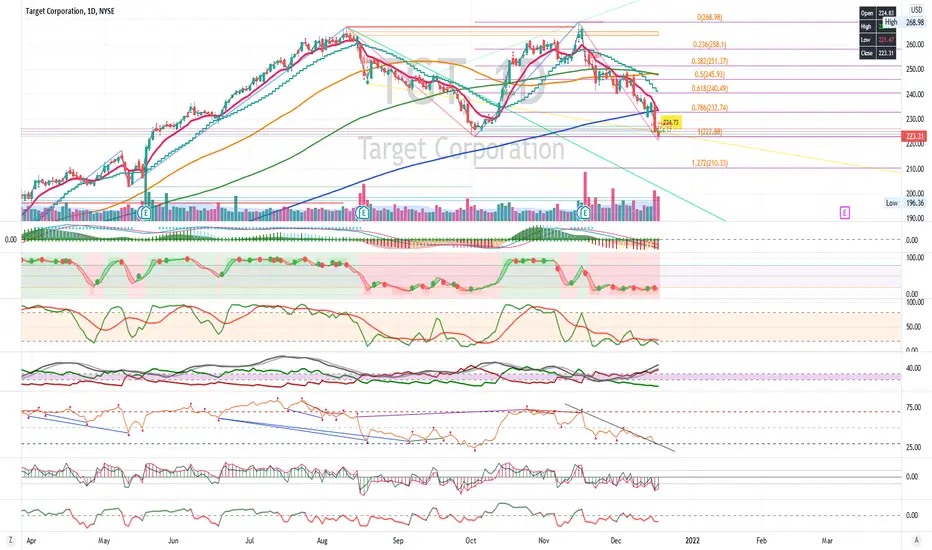Click the Open row in the OHLC table
932x550 pixels.
877,13
